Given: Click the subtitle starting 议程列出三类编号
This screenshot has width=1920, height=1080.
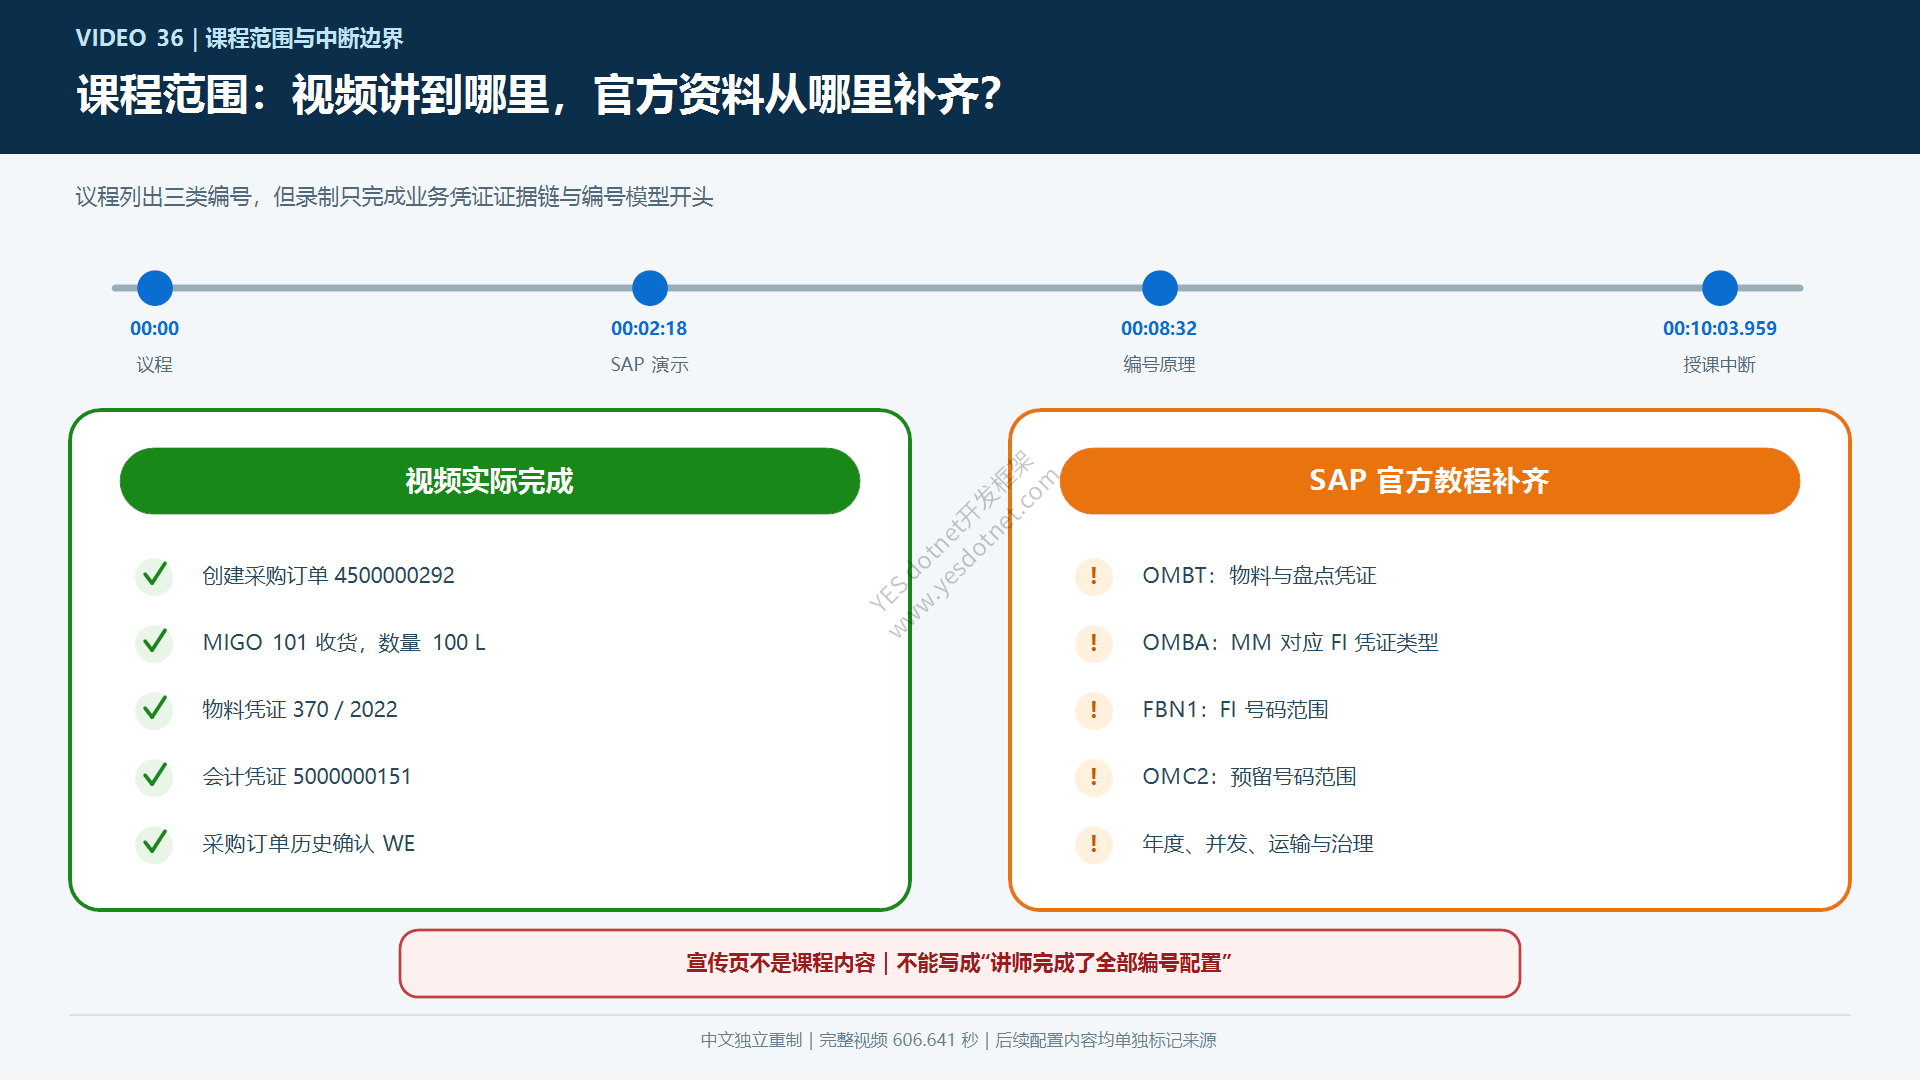Looking at the screenshot, I should 395,197.
